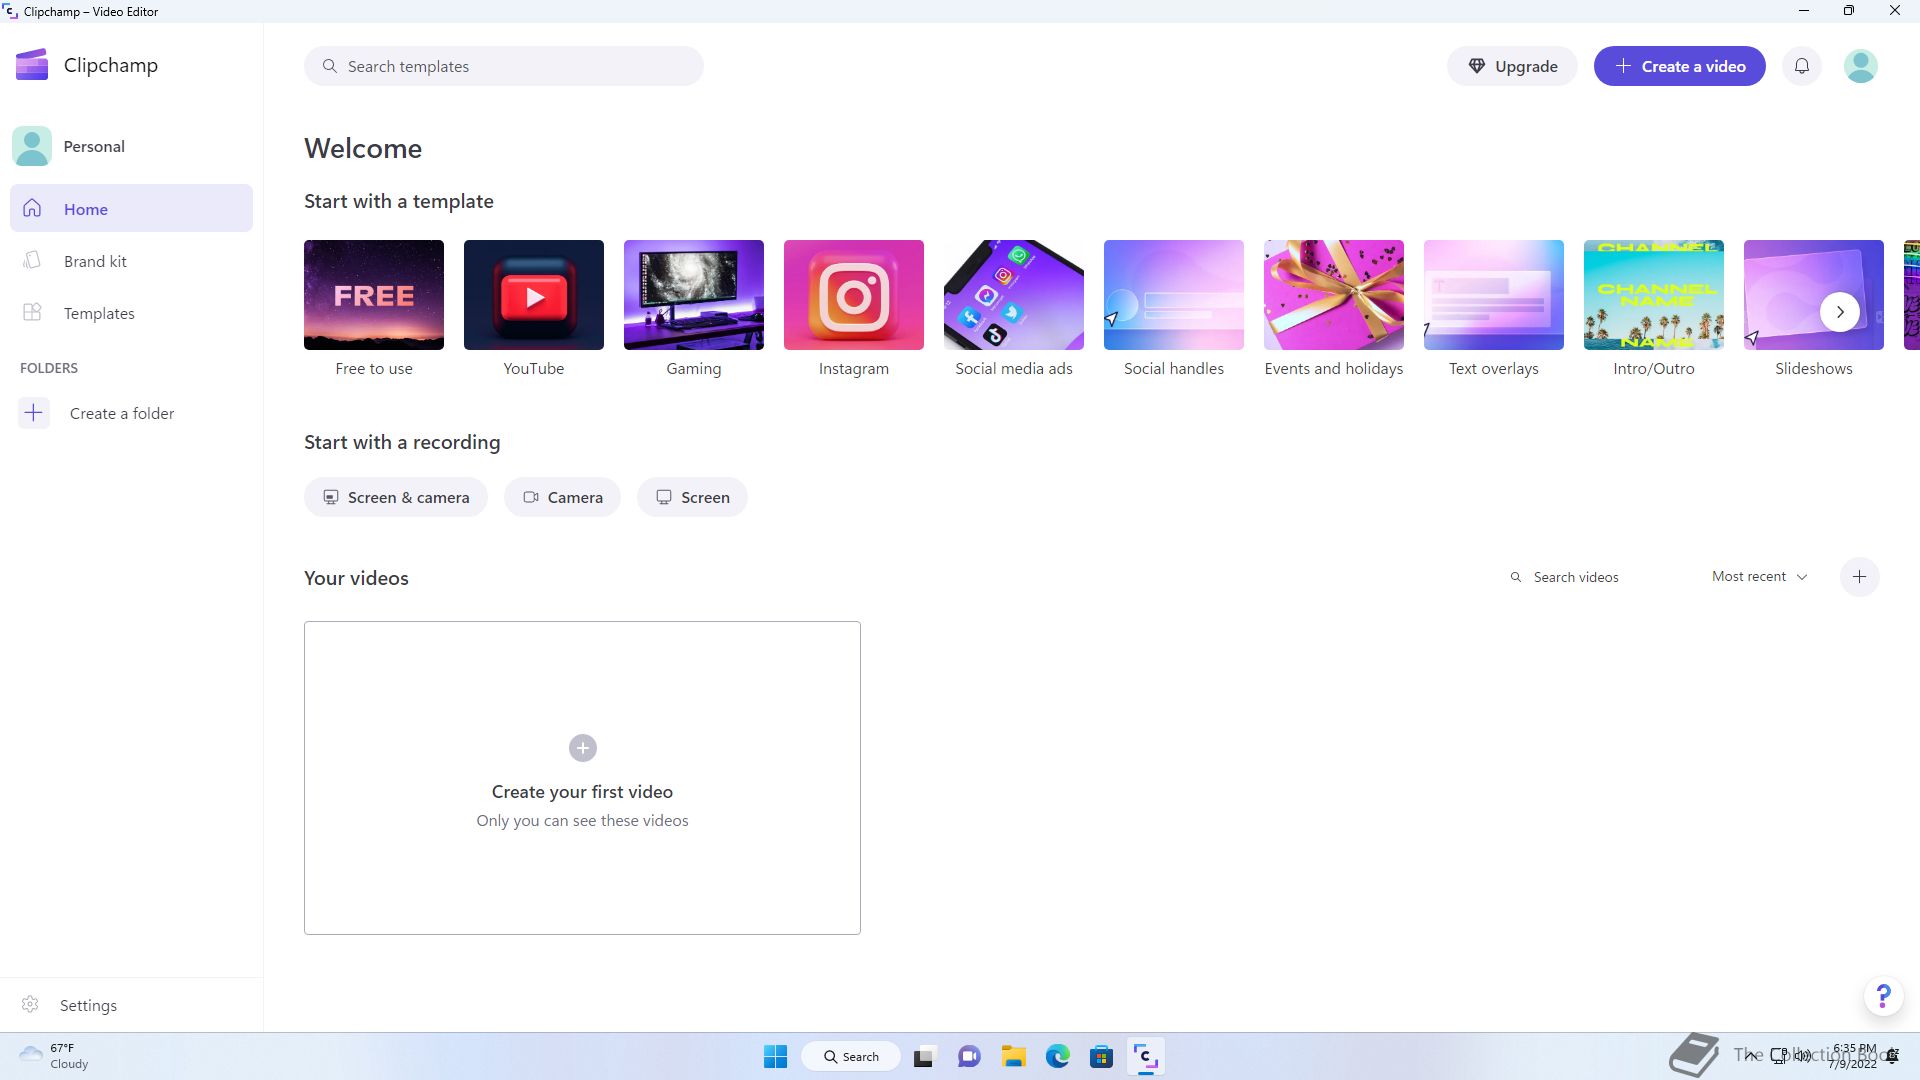Viewport: 1920px width, 1080px height.
Task: Open the Text overlays templates
Action: pyautogui.click(x=1494, y=308)
